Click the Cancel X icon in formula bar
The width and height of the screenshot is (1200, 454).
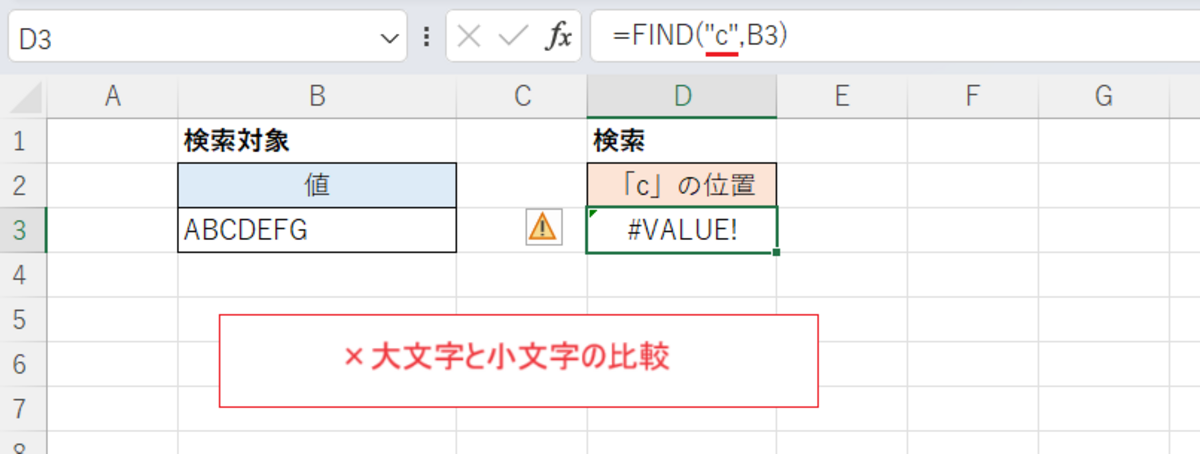[x=468, y=37]
